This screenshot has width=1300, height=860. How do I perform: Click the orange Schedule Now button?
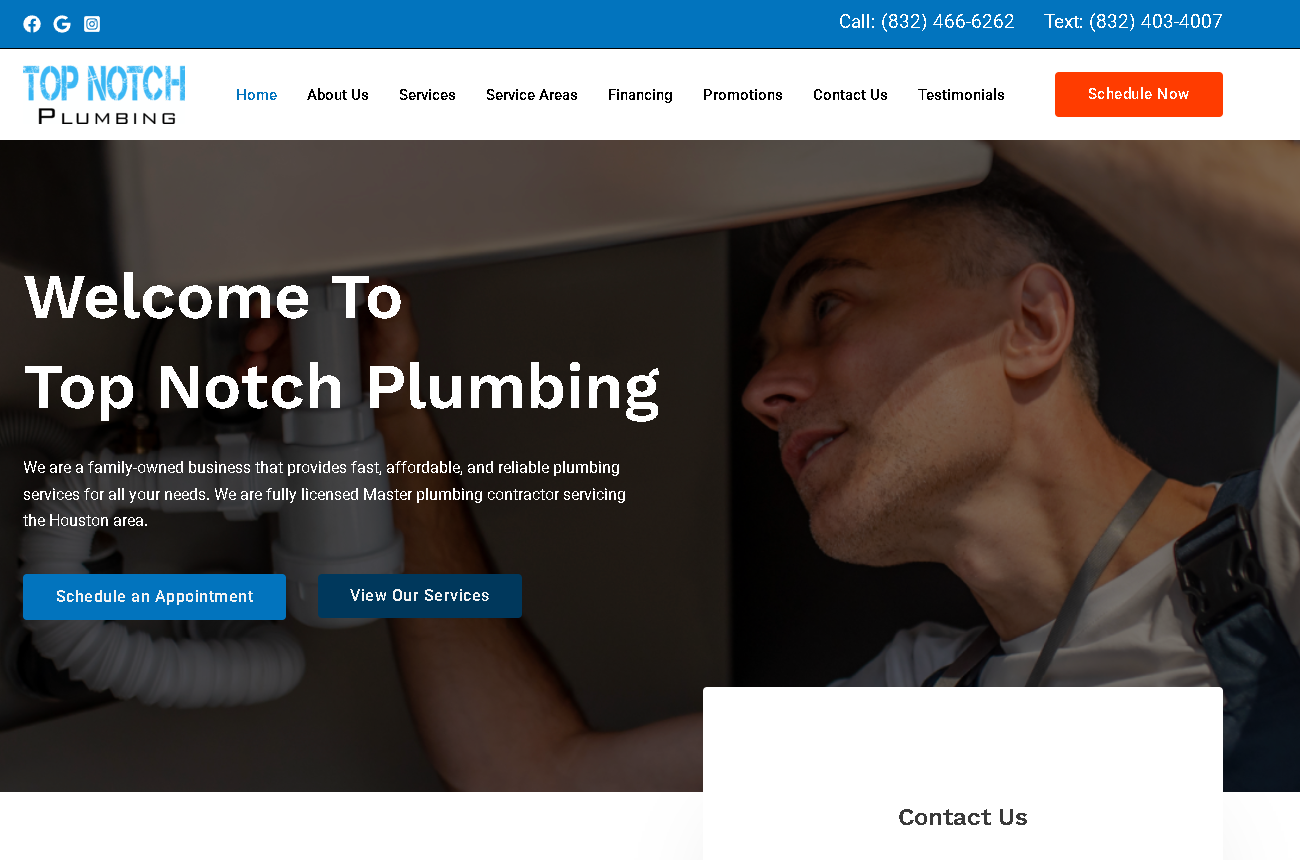click(1139, 94)
